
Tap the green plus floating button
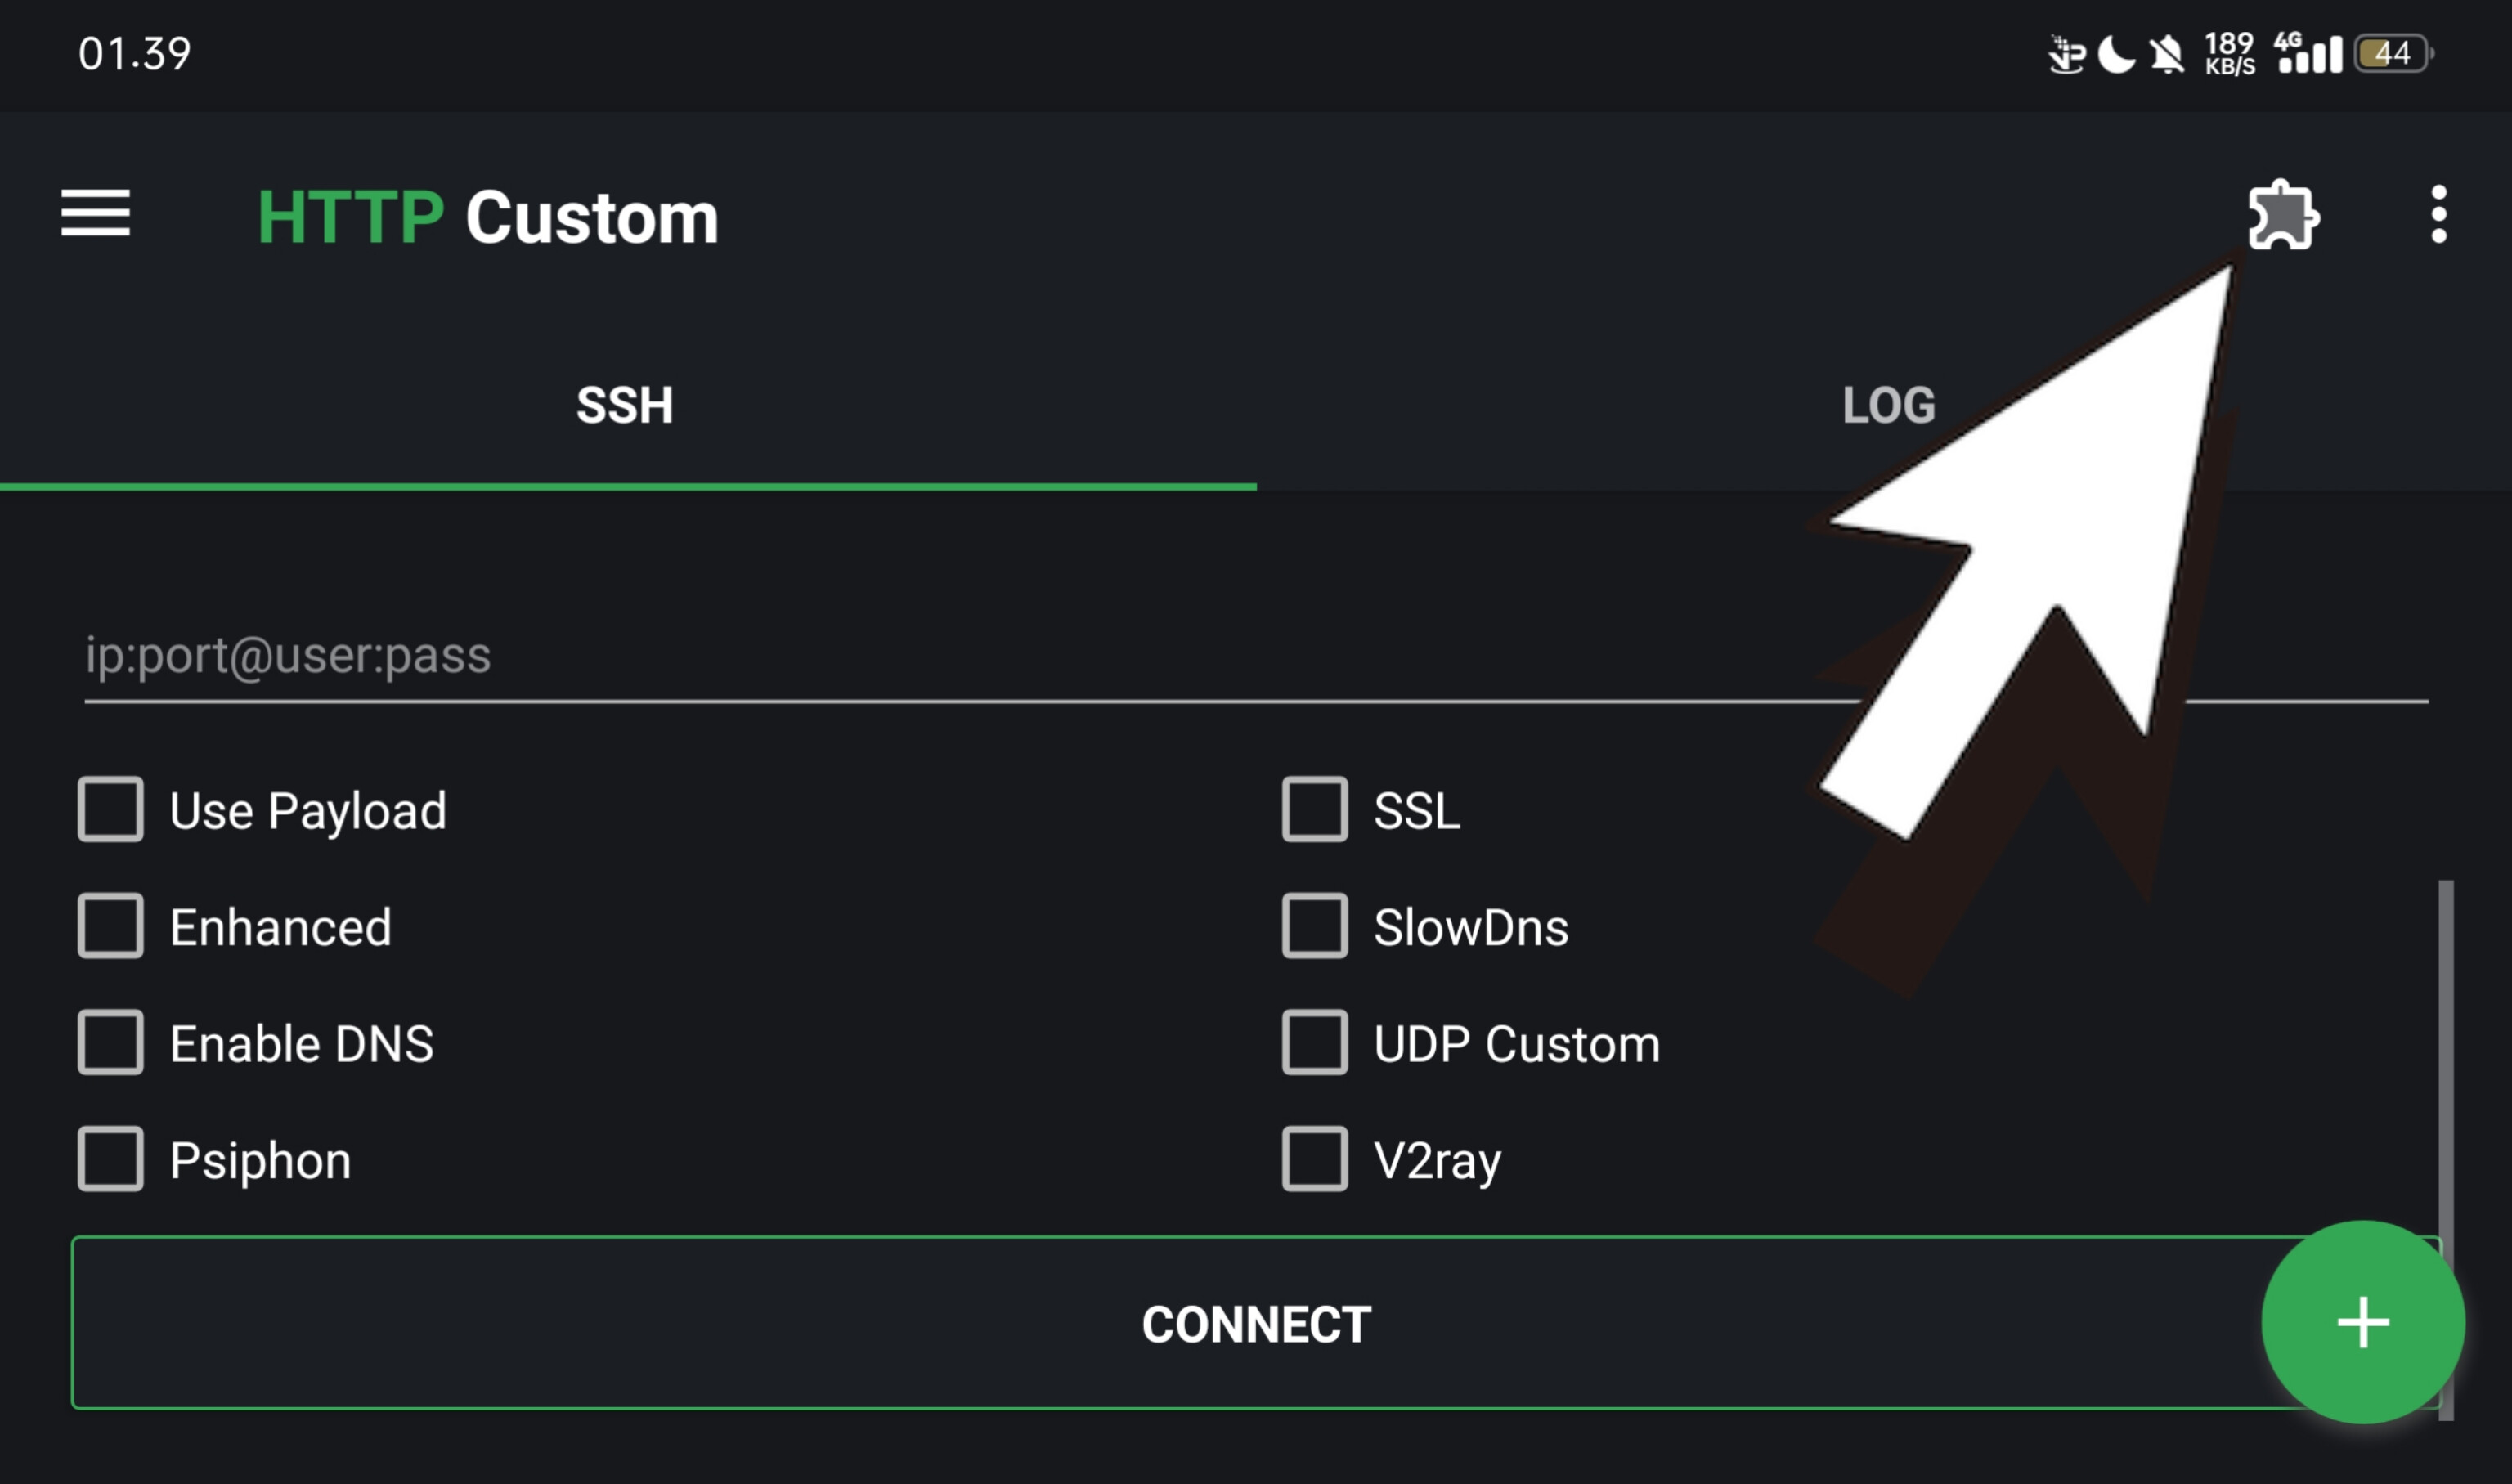[2363, 1322]
